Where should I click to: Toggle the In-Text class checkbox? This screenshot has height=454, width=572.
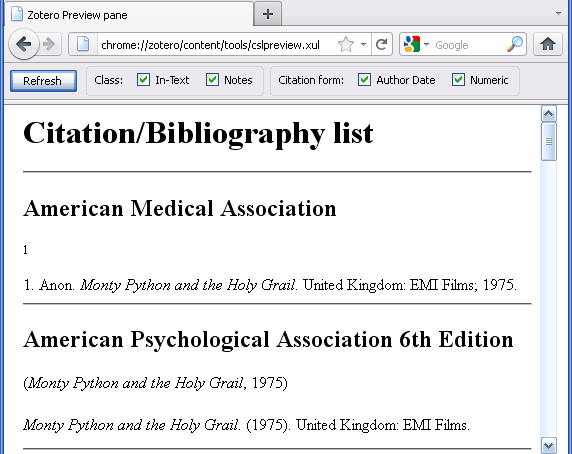(x=143, y=80)
